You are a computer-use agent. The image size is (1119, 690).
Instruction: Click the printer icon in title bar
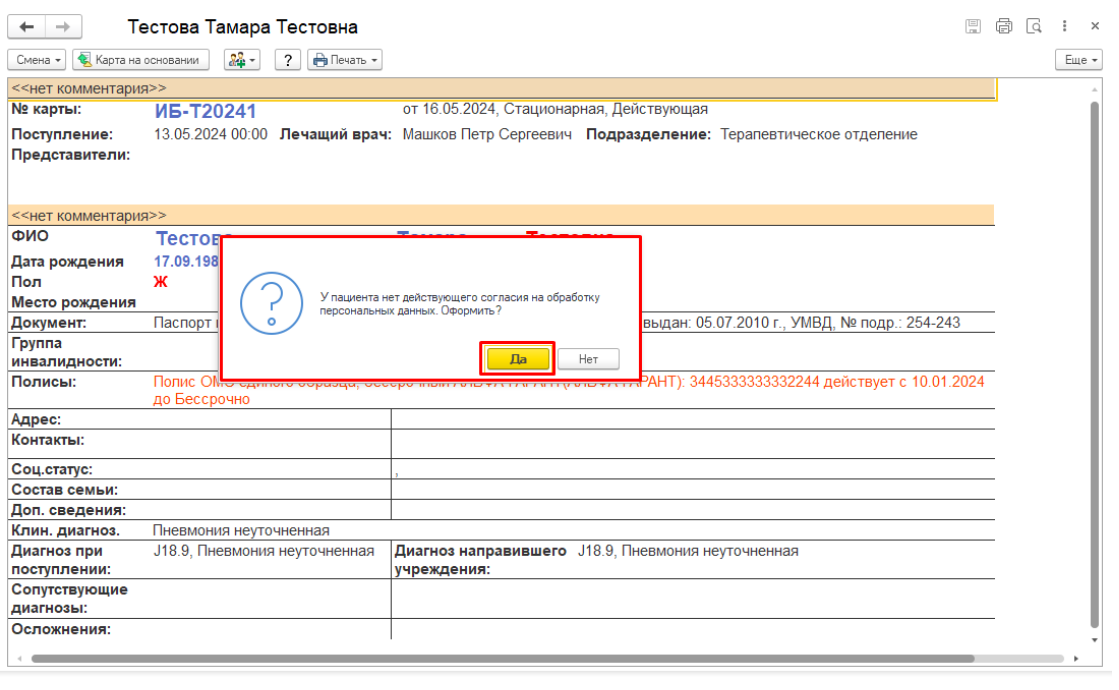click(x=1004, y=27)
